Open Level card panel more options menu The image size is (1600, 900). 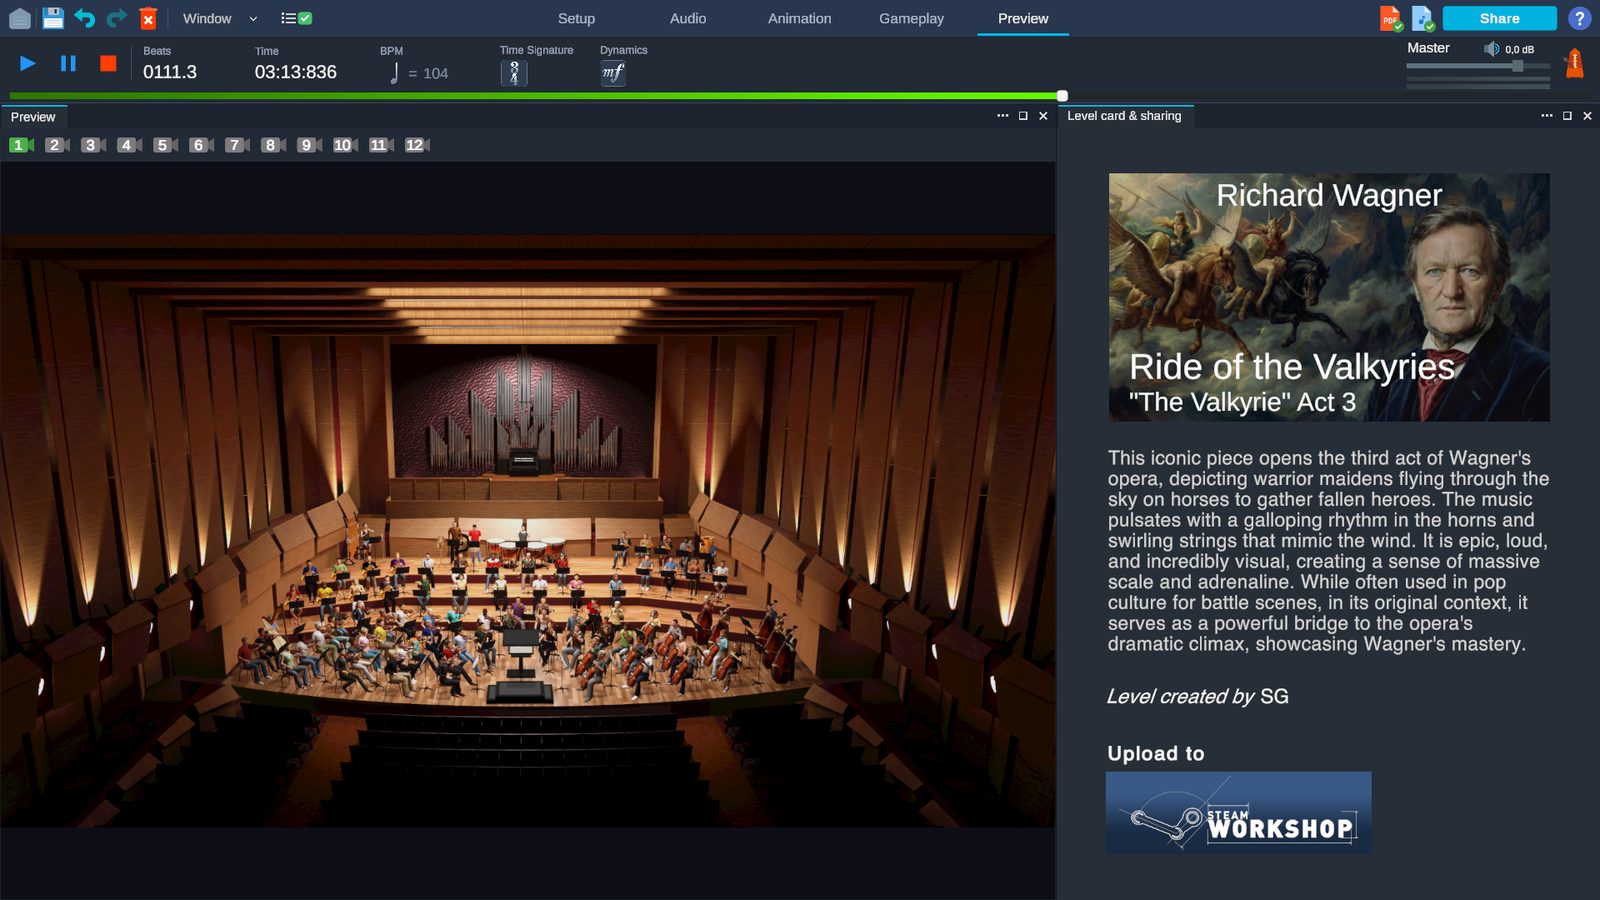point(1546,116)
